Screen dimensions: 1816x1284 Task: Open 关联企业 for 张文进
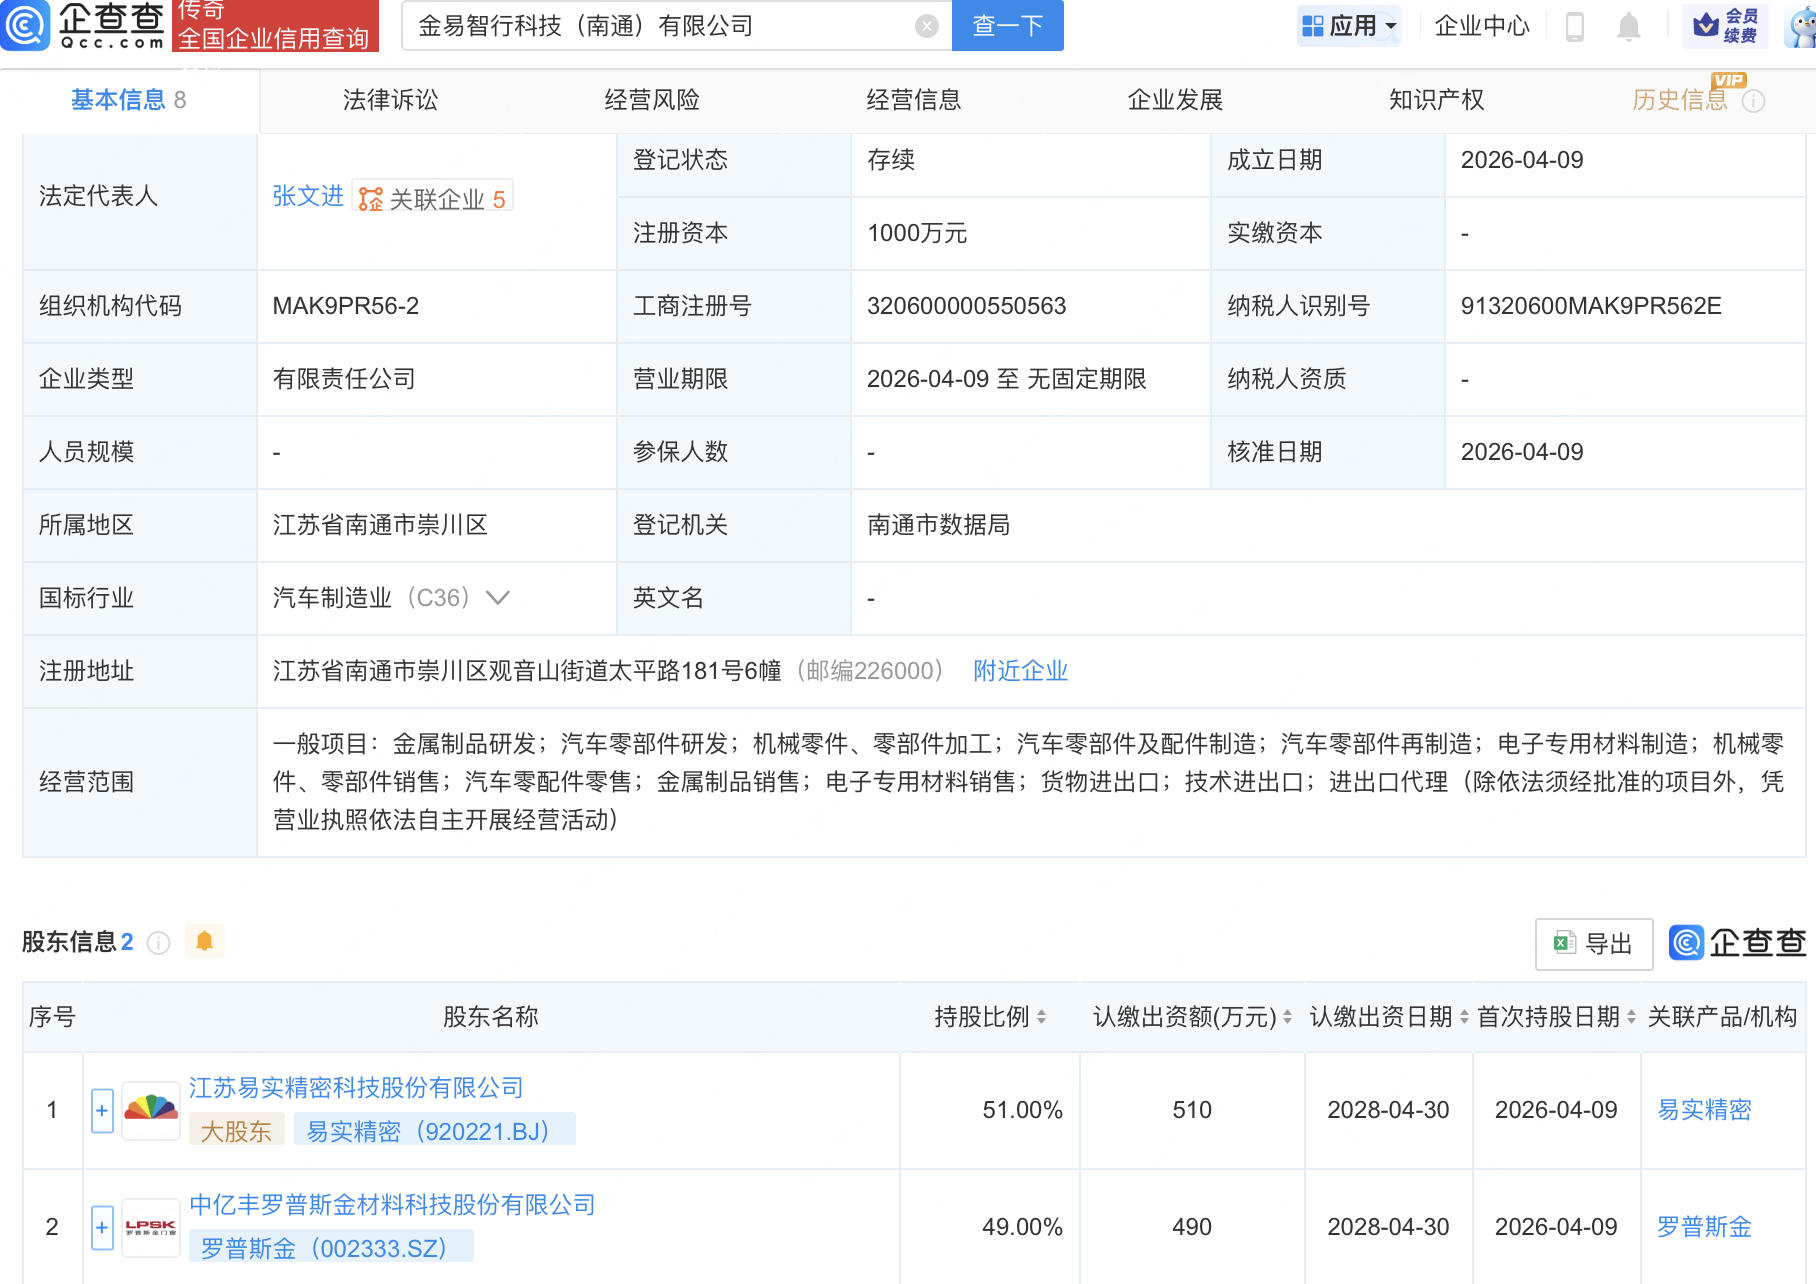click(x=433, y=198)
